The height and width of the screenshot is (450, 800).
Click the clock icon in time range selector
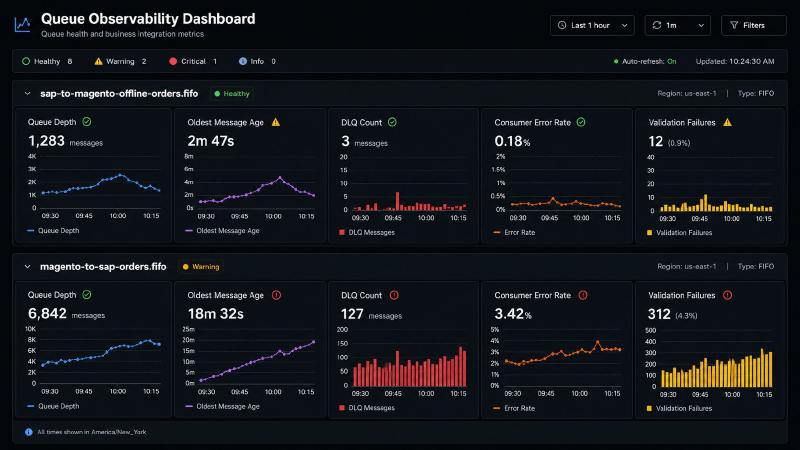pos(562,25)
